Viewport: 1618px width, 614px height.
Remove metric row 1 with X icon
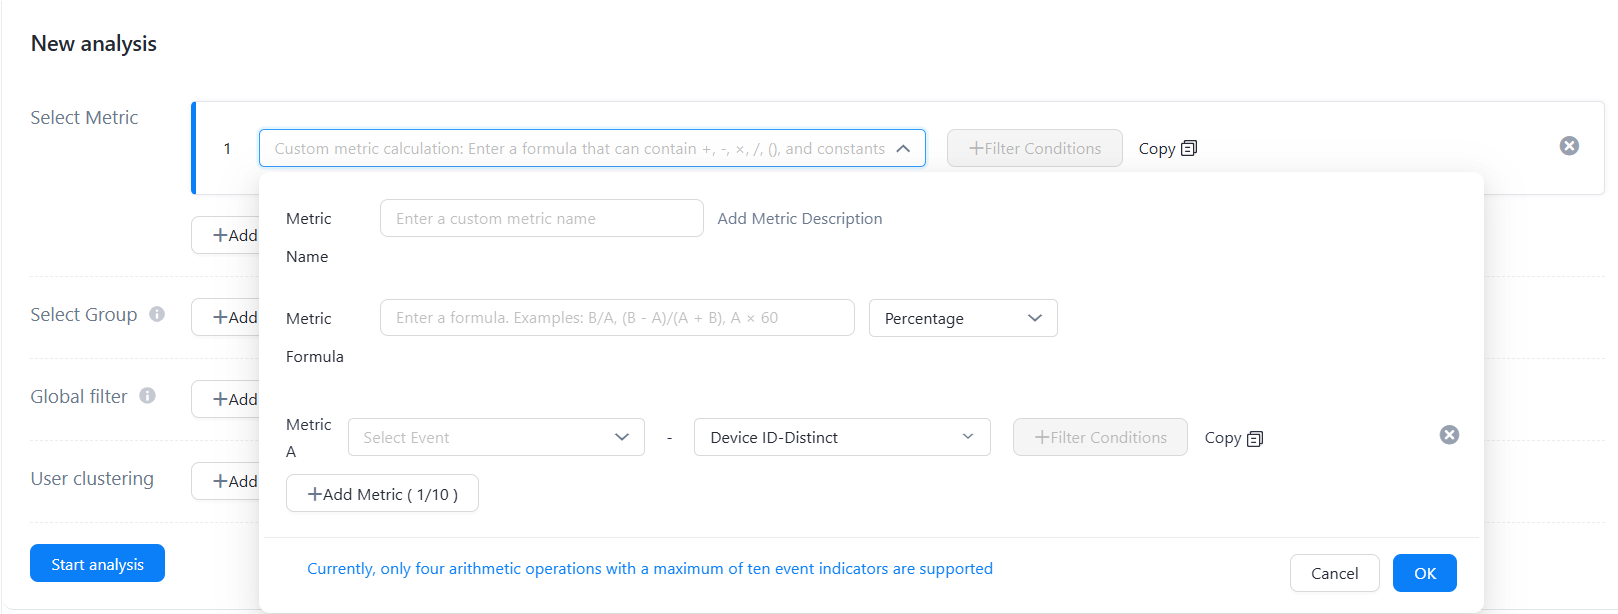coord(1569,146)
